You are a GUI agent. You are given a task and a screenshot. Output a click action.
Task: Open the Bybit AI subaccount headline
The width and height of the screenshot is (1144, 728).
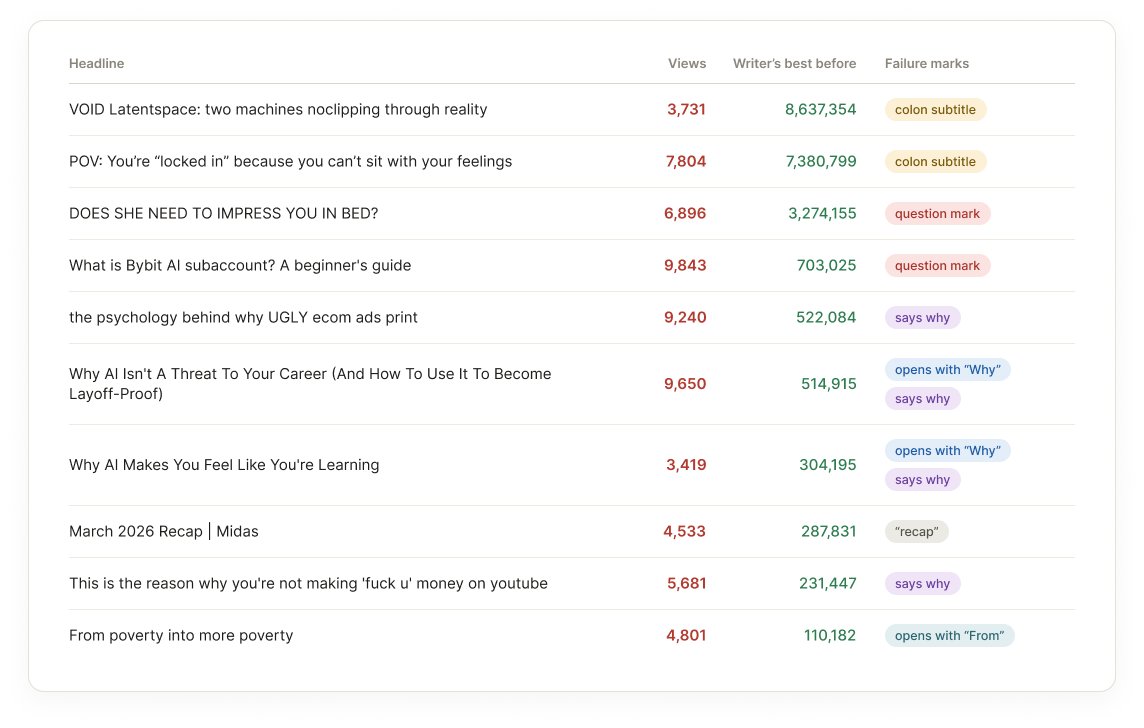pos(240,266)
